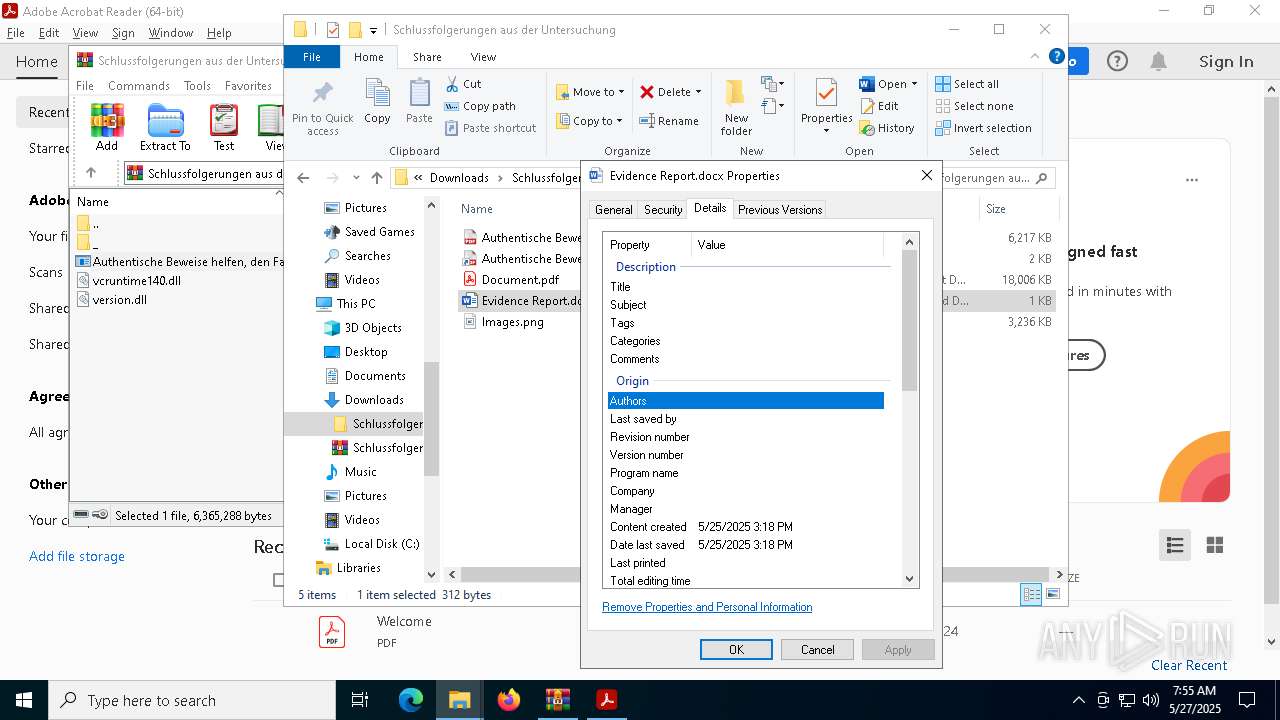The image size is (1280, 720).
Task: Click the Task View taskbar button
Action: tap(360, 700)
